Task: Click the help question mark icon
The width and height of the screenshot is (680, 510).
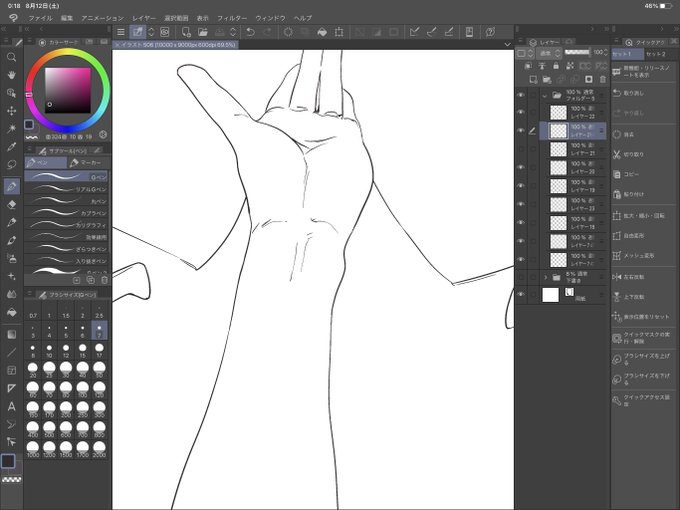Action: 490,32
